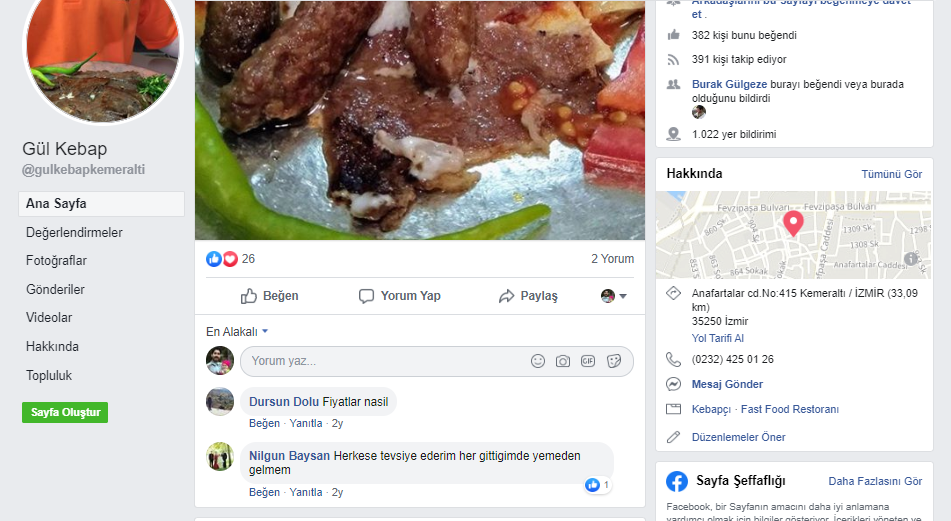This screenshot has height=521, width=951.
Task: Click the emoji icon in comment box
Action: tap(538, 361)
